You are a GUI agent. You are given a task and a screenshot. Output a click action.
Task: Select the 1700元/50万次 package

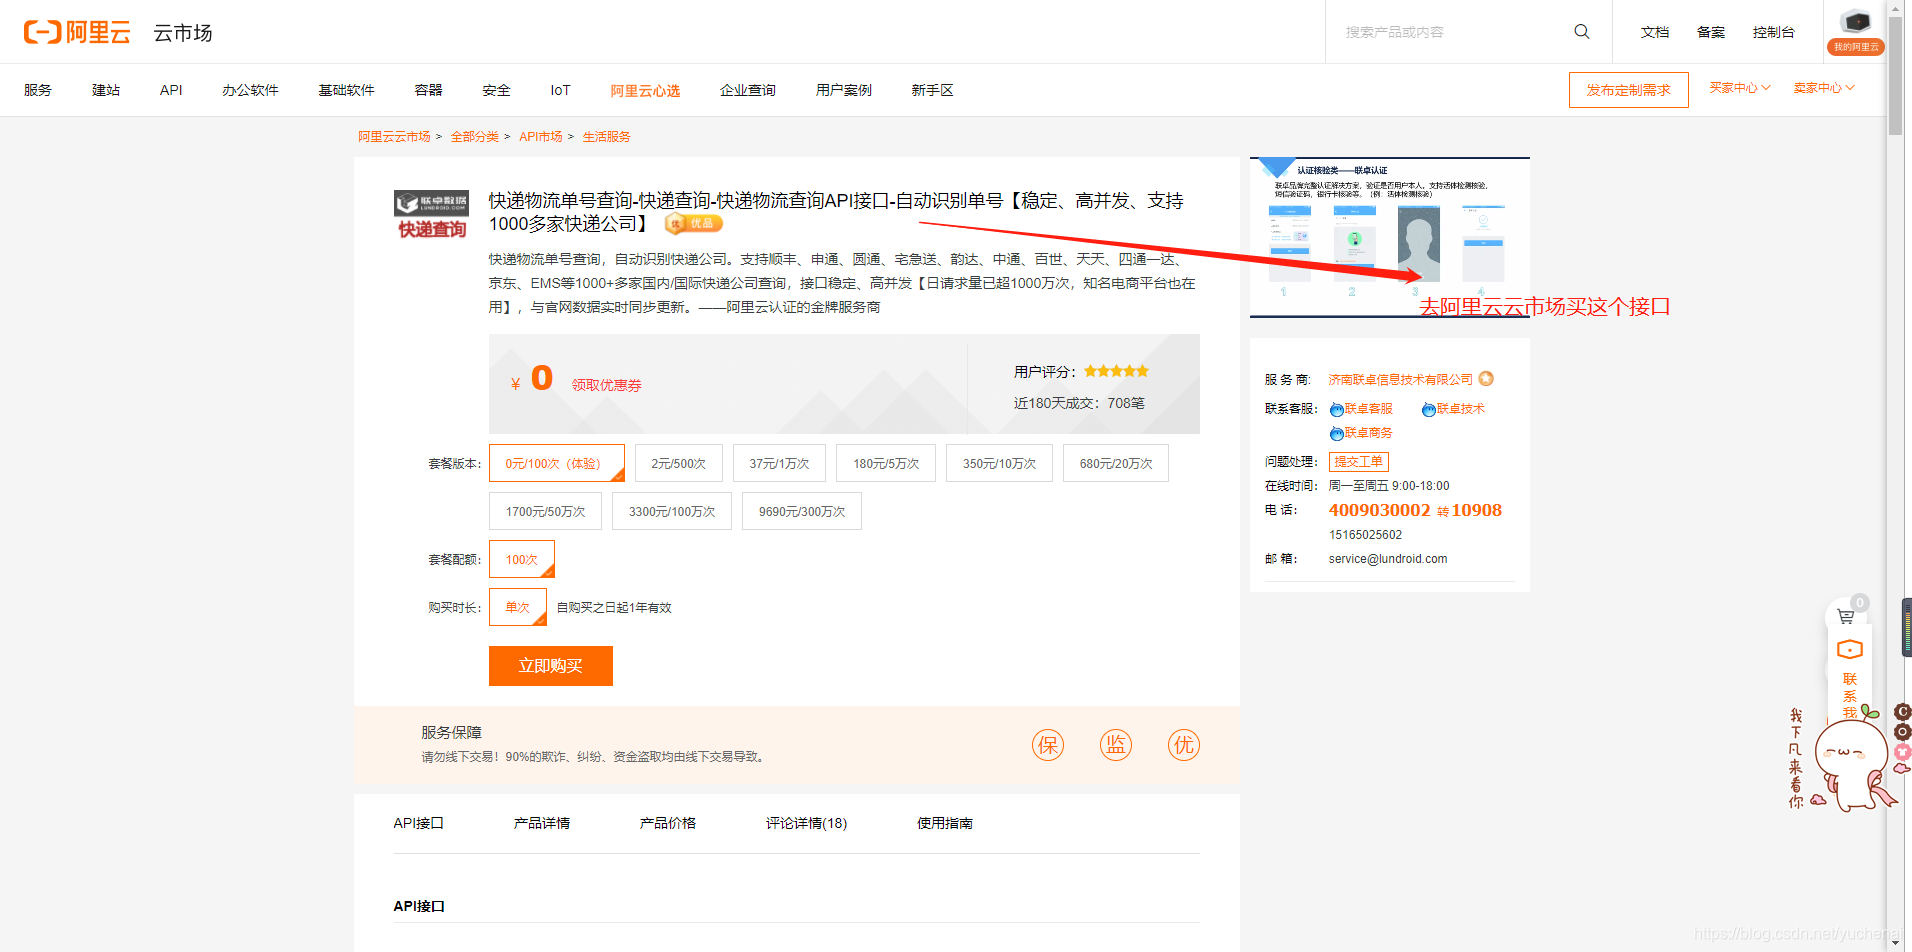545,511
